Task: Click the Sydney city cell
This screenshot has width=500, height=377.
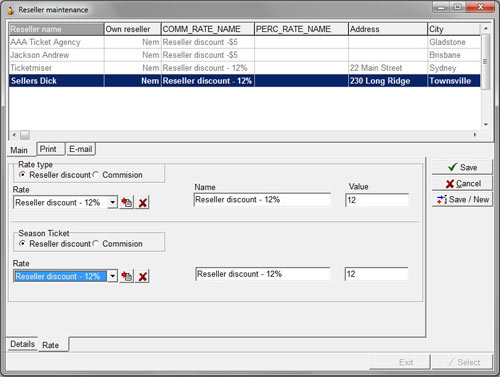Action: pyautogui.click(x=454, y=68)
